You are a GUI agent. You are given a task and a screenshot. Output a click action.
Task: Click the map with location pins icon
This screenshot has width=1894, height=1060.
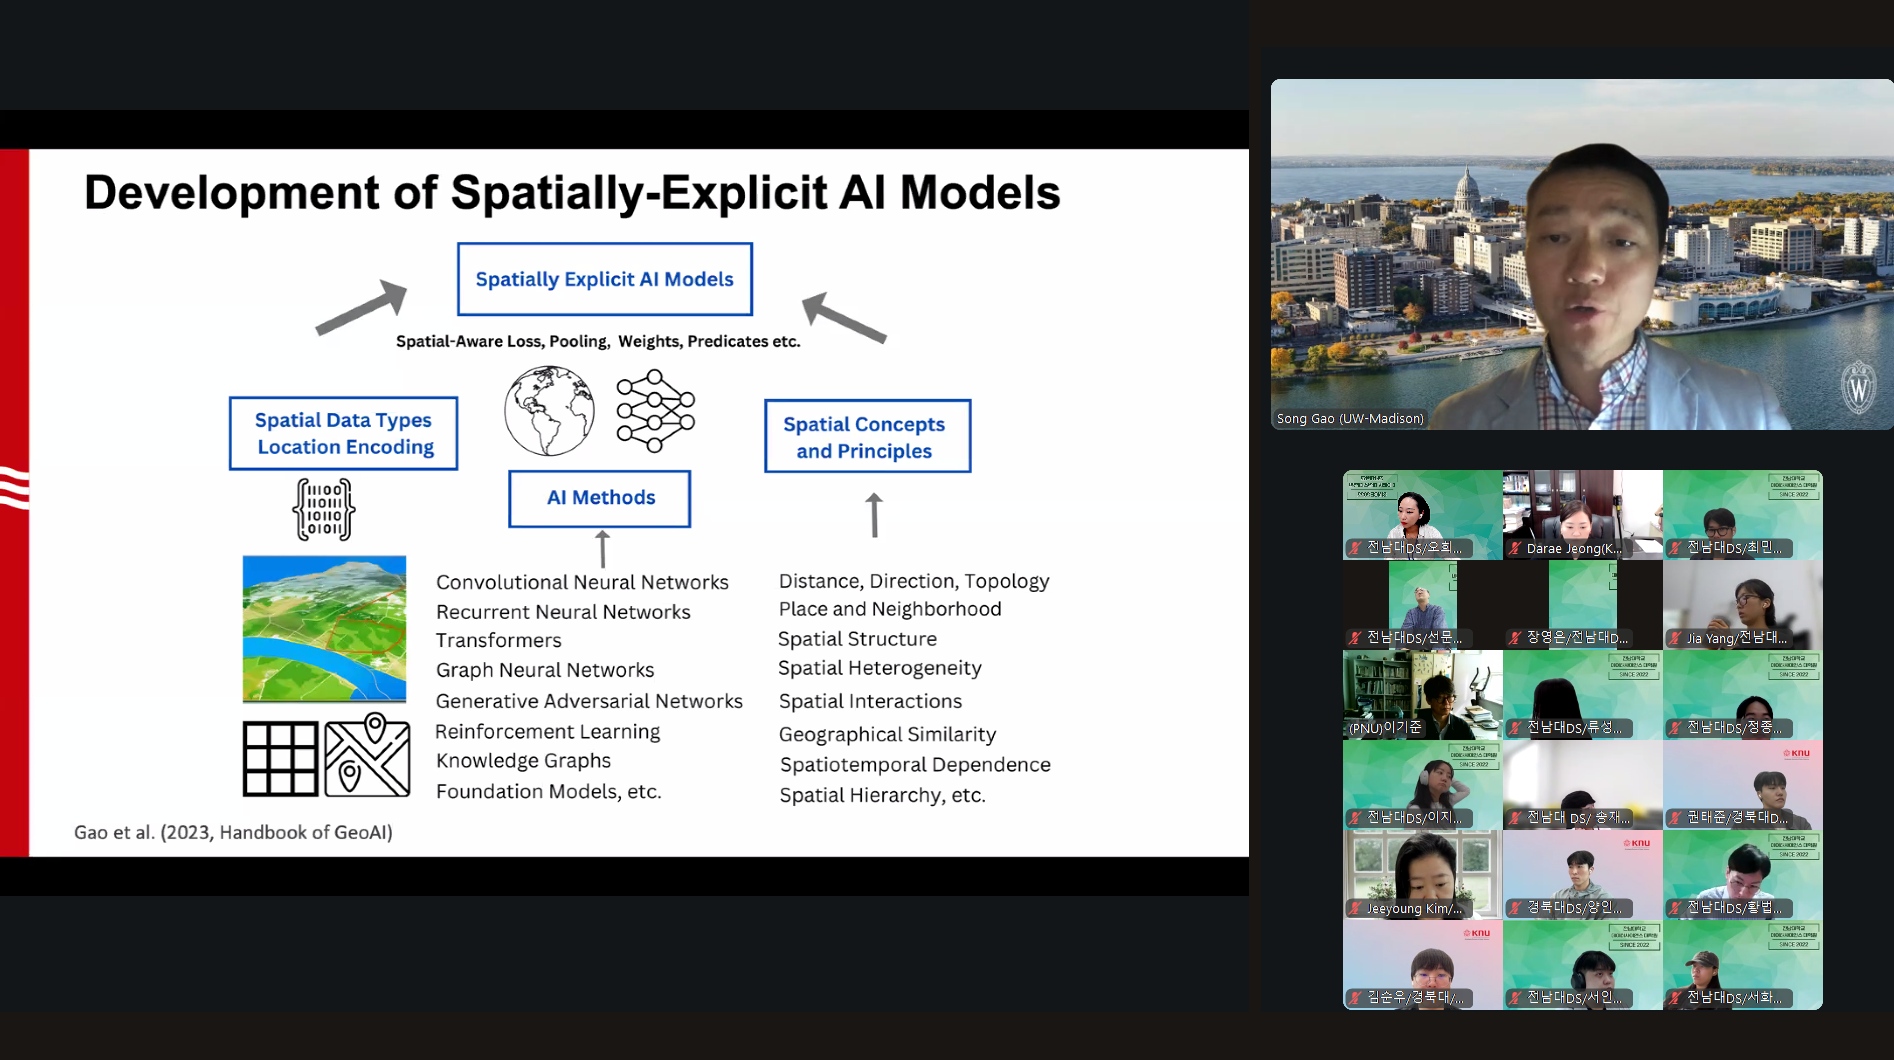pos(367,755)
